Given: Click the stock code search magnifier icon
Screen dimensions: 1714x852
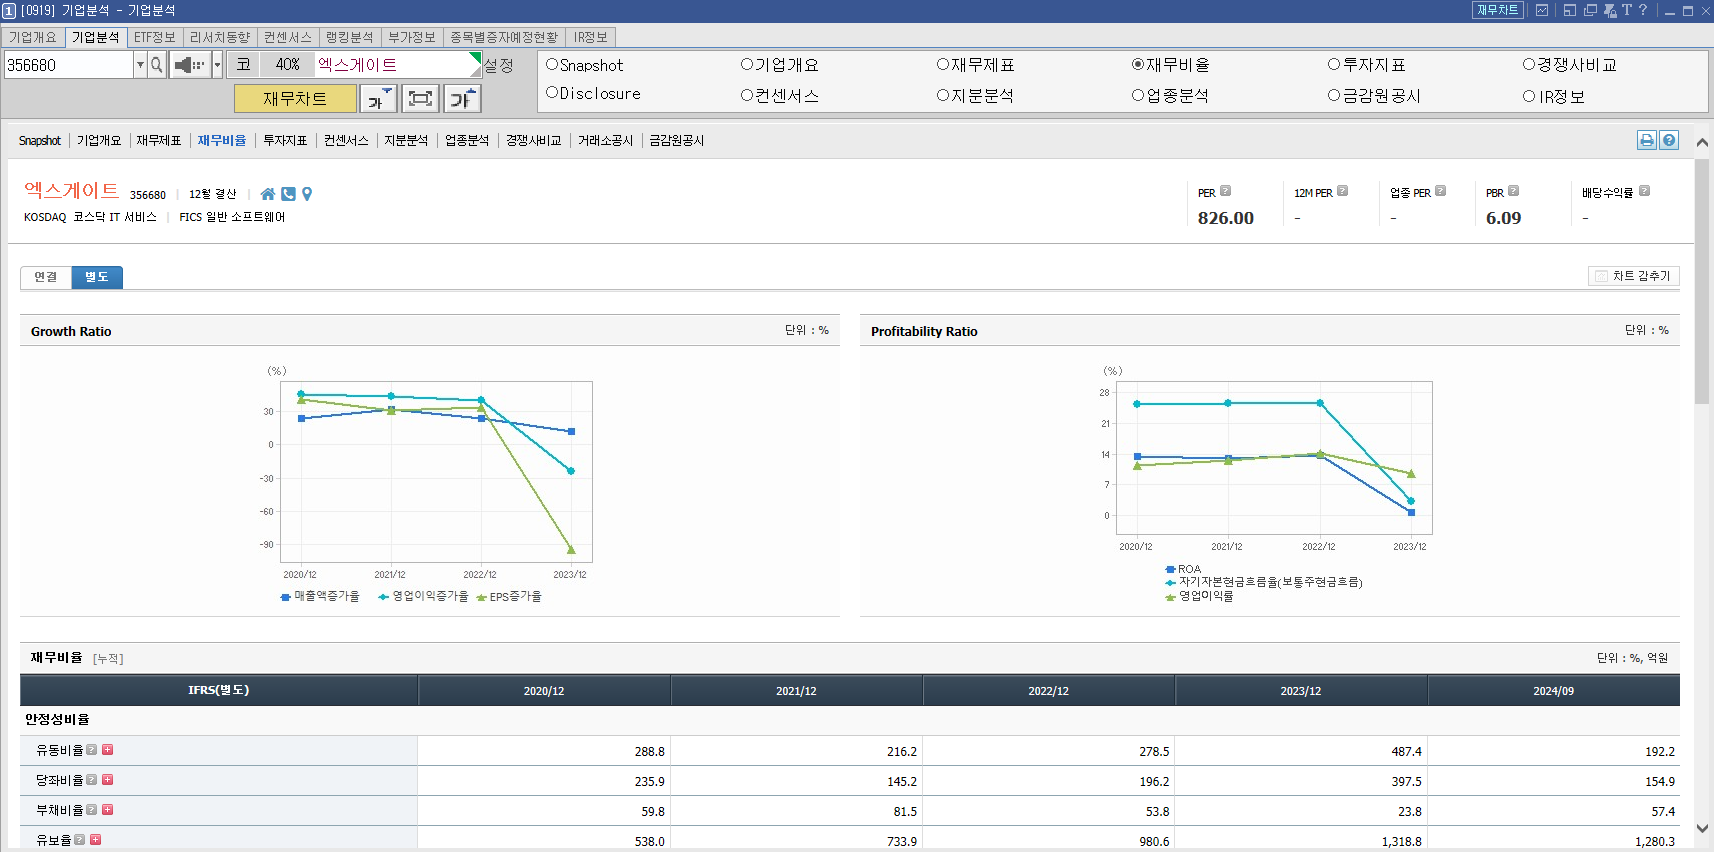Looking at the screenshot, I should coord(157,65).
